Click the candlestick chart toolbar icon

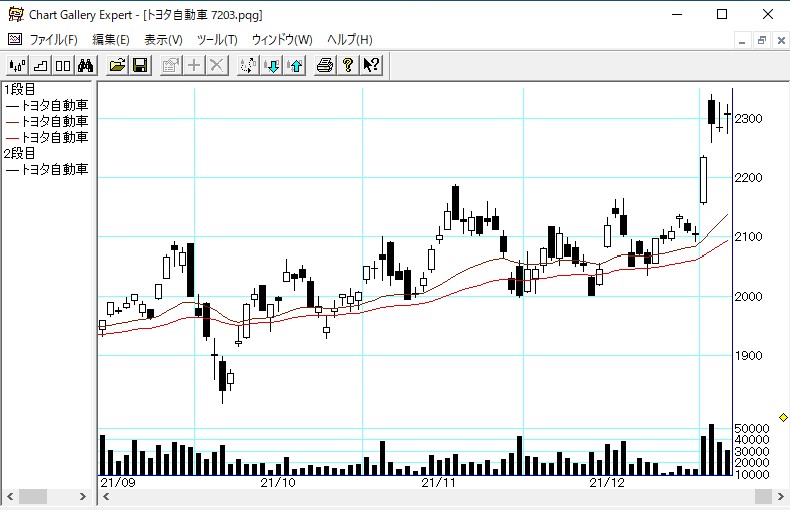click(17, 66)
